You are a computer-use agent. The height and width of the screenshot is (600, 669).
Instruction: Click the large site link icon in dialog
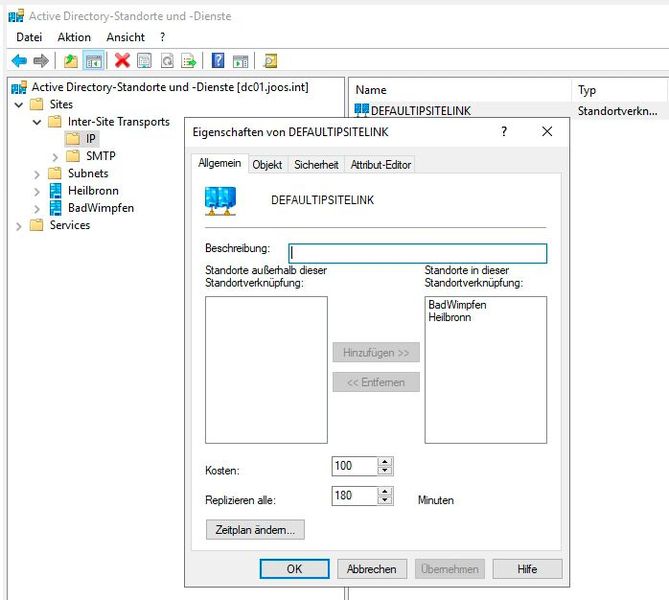220,201
